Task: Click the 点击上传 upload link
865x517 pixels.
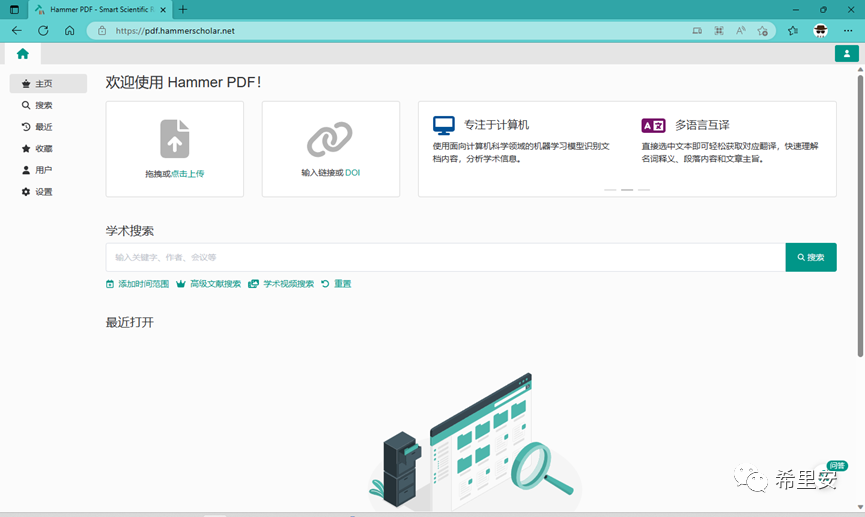Action: point(188,174)
